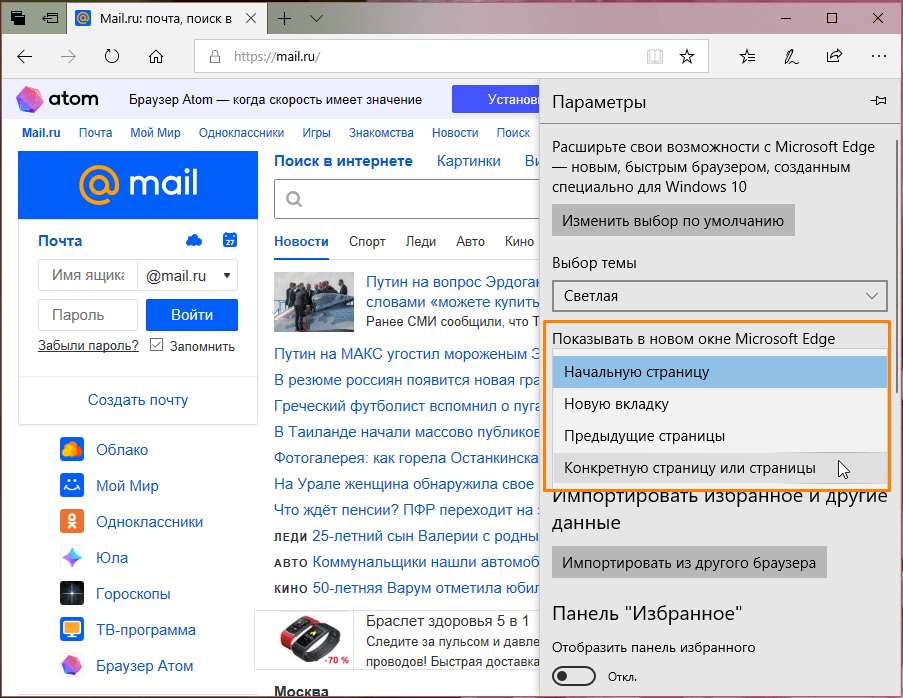Open the Игры top navigation link

pos(316,133)
